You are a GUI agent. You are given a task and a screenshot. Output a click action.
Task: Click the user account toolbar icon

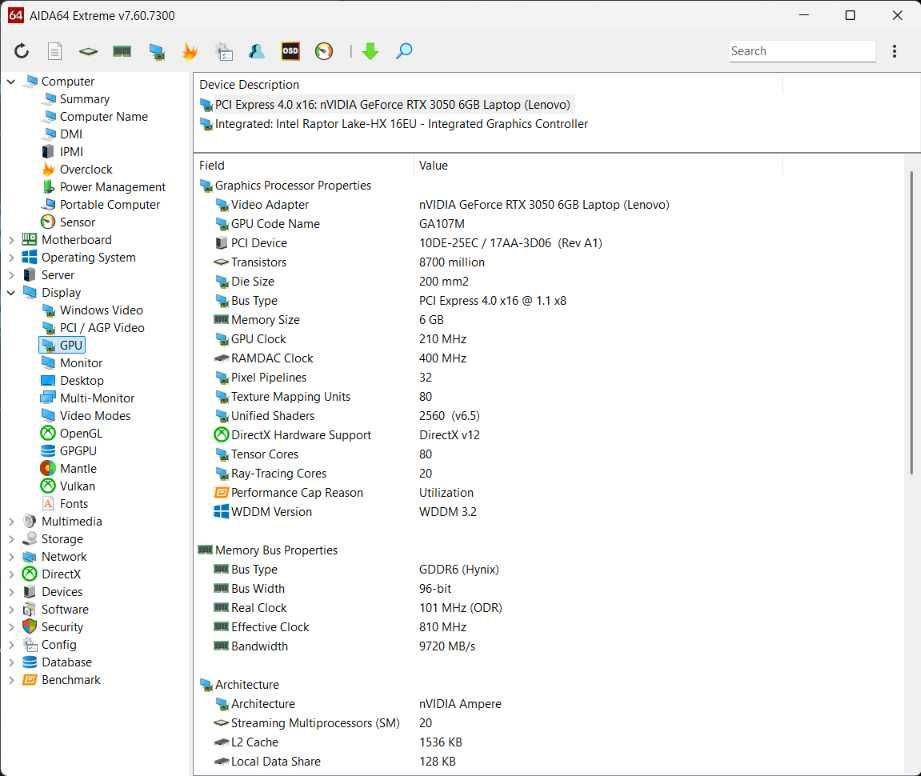click(257, 51)
